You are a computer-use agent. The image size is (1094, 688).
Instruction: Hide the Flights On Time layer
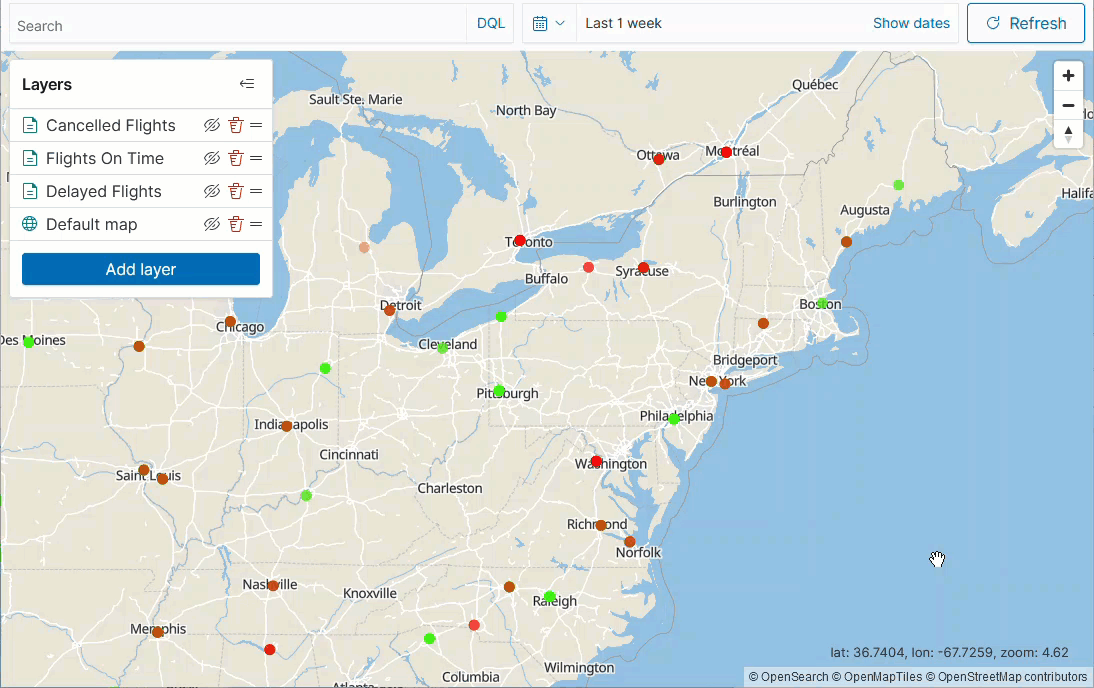(x=212, y=158)
